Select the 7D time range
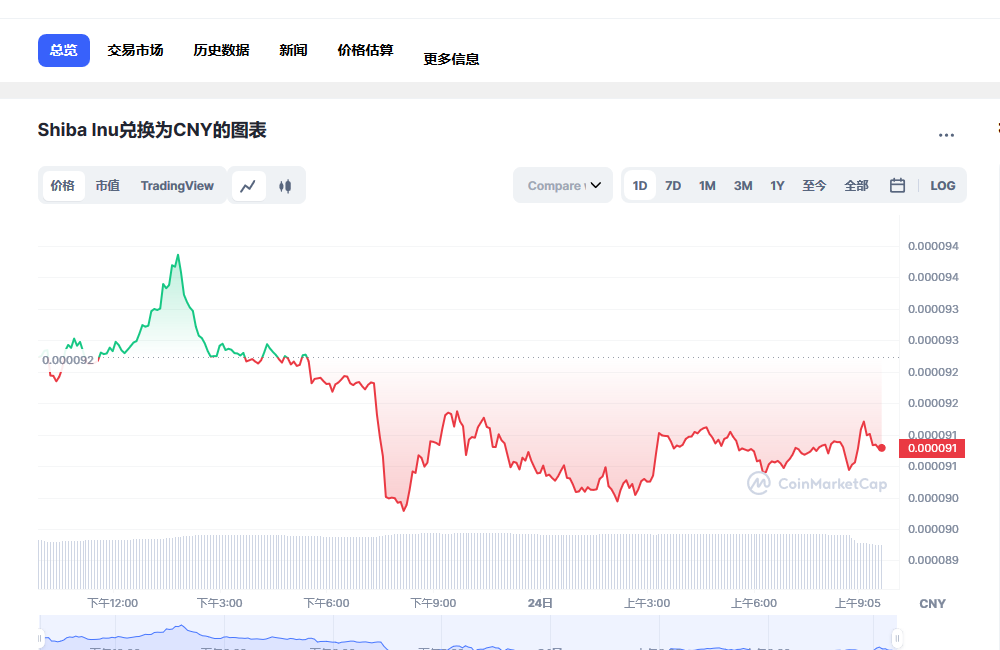Screen dimensions: 1000x650 point(673,186)
